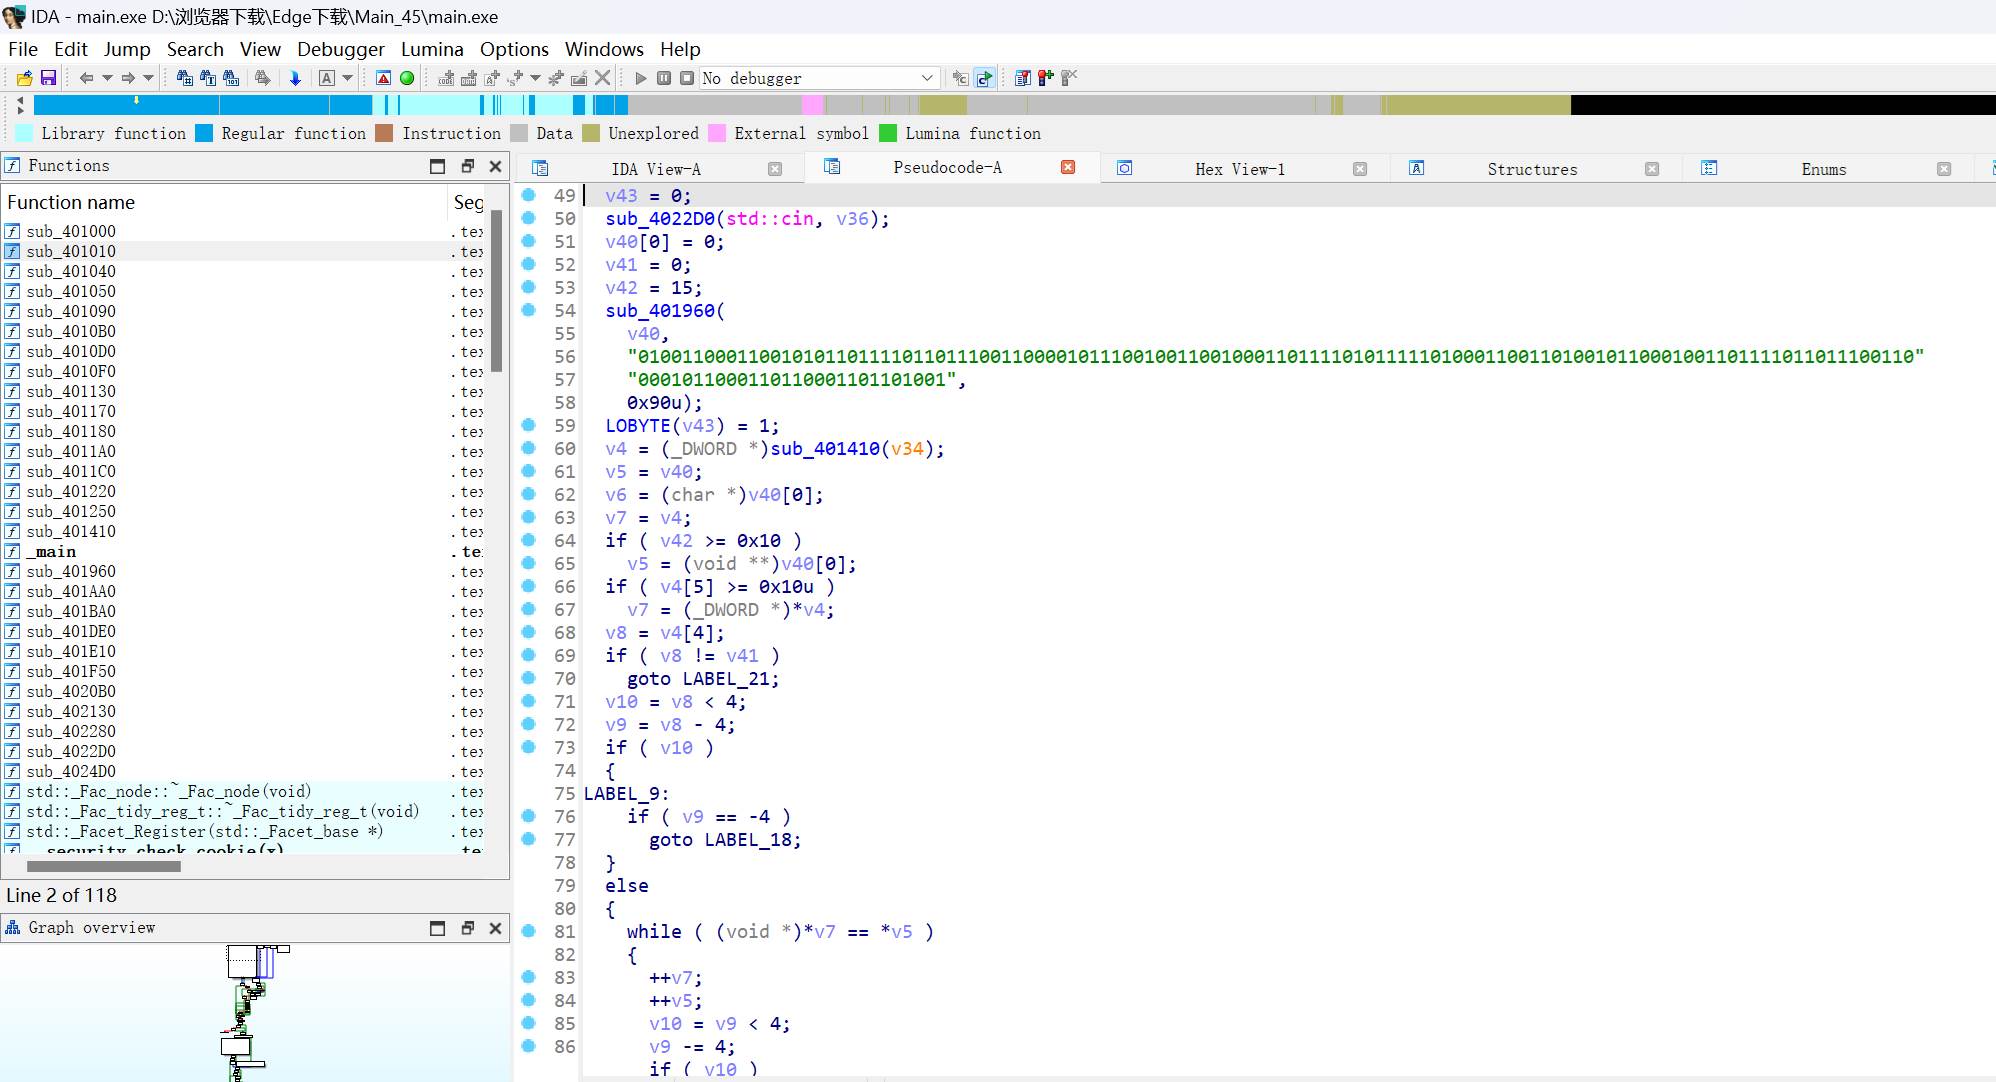Click the Function name column header
The width and height of the screenshot is (1996, 1082).
point(224,202)
